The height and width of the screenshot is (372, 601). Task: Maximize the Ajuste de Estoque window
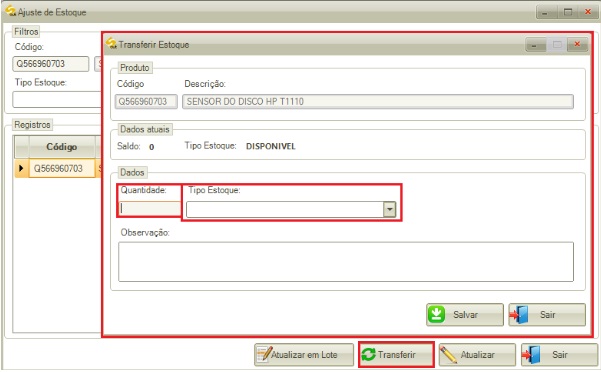568,12
